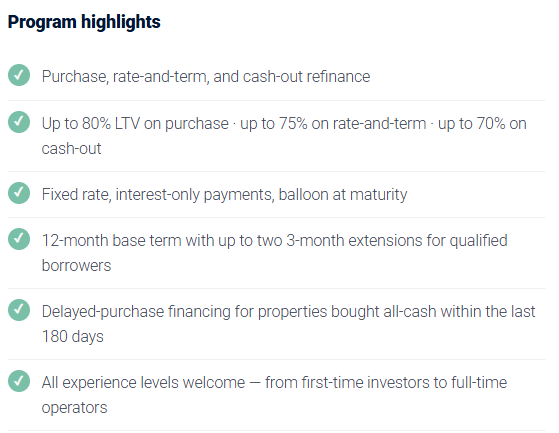Click the check icon for All experience levels
This screenshot has width=559, height=433.
19,381
